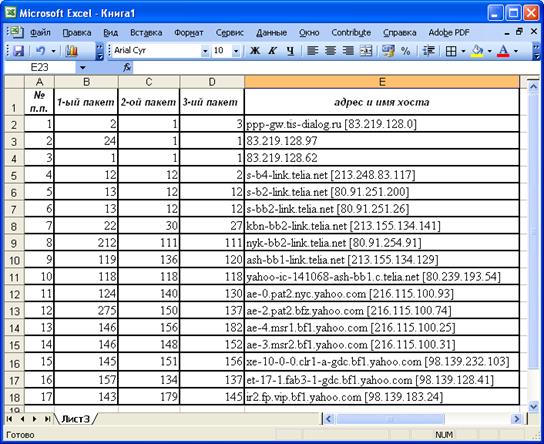
Task: Click the horizontal scrollbar left arrow
Action: point(328,419)
